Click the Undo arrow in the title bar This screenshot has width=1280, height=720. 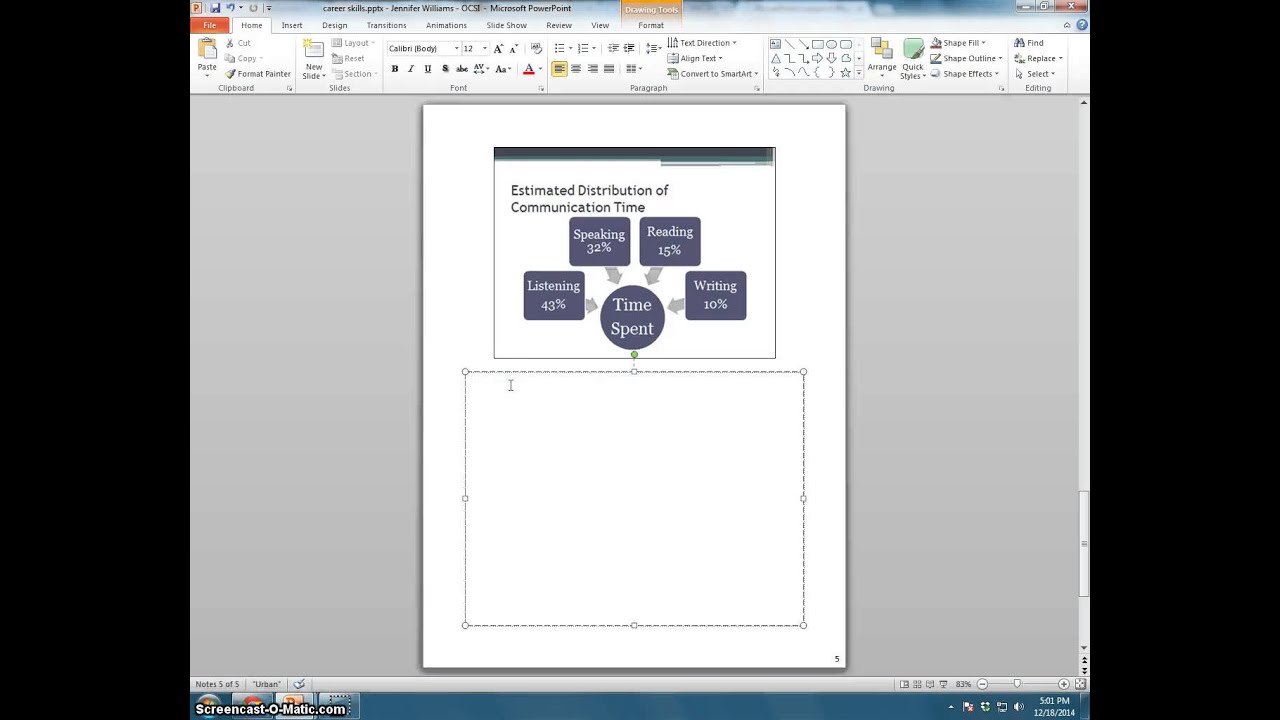(231, 8)
